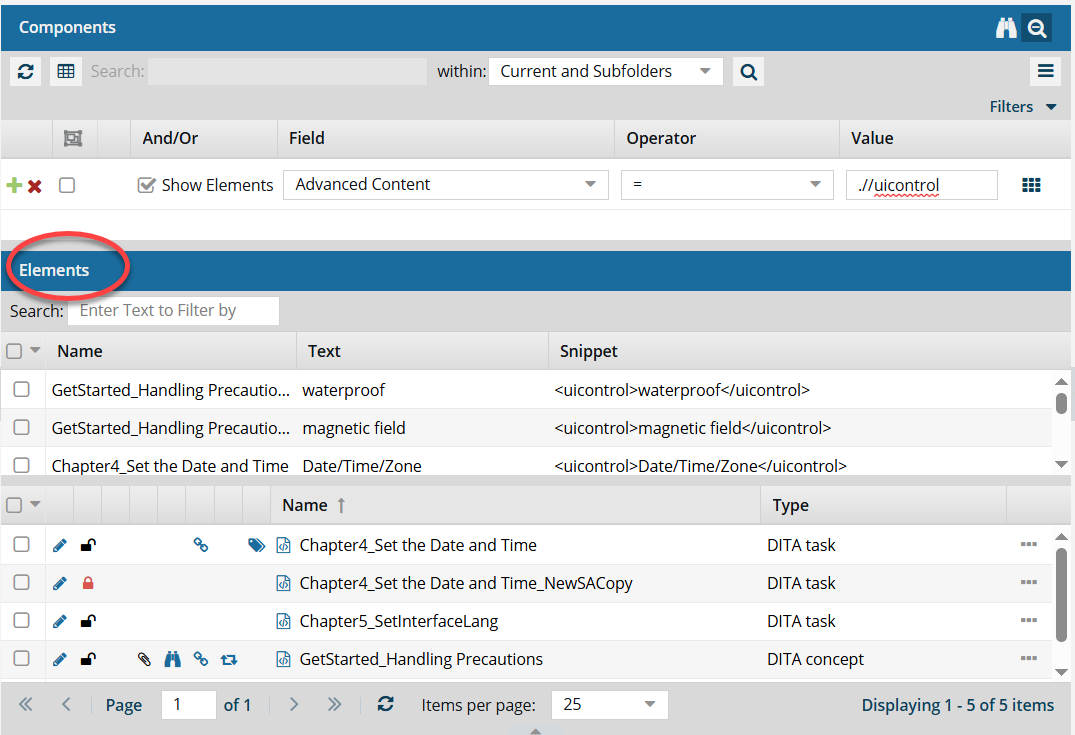The width and height of the screenshot is (1075, 735).
Task: Select all components with the lower grid header checkbox
Action: [x=14, y=505]
